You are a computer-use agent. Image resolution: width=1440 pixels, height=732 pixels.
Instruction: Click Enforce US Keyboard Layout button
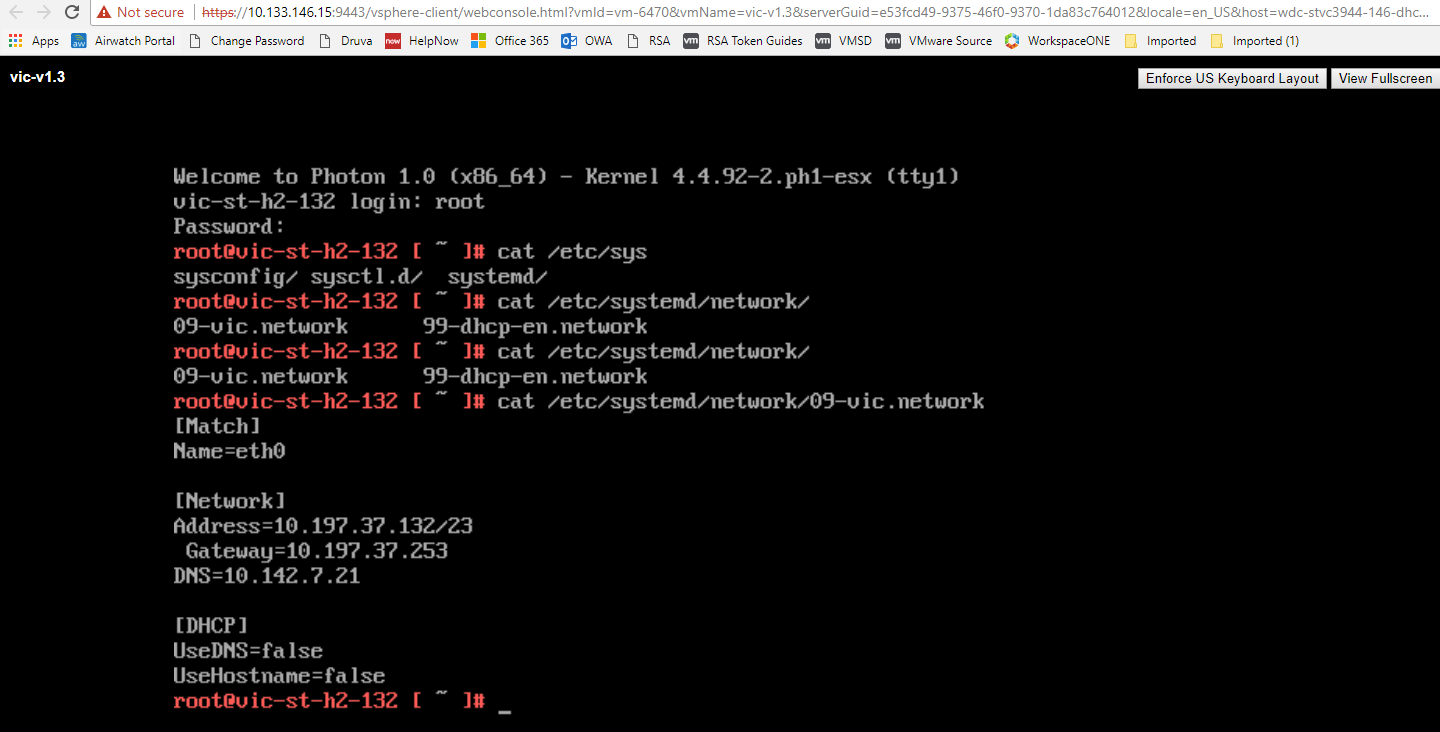(x=1232, y=78)
